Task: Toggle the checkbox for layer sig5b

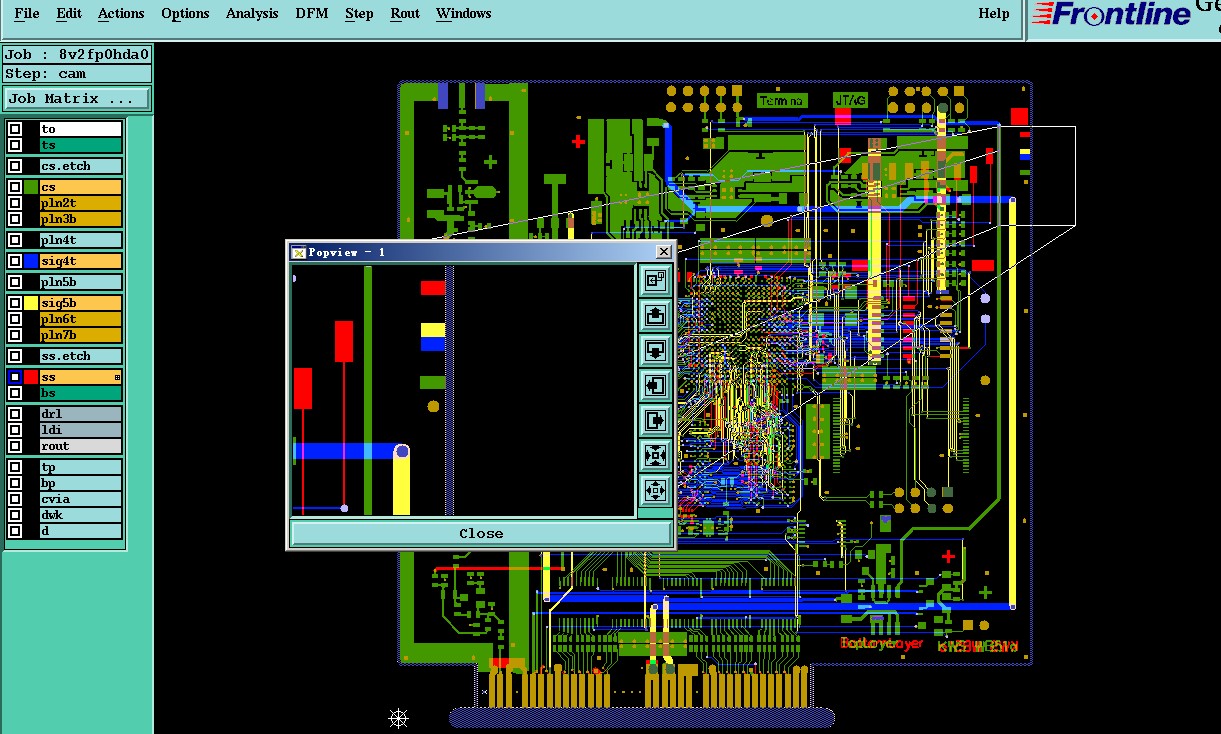Action: (x=15, y=303)
